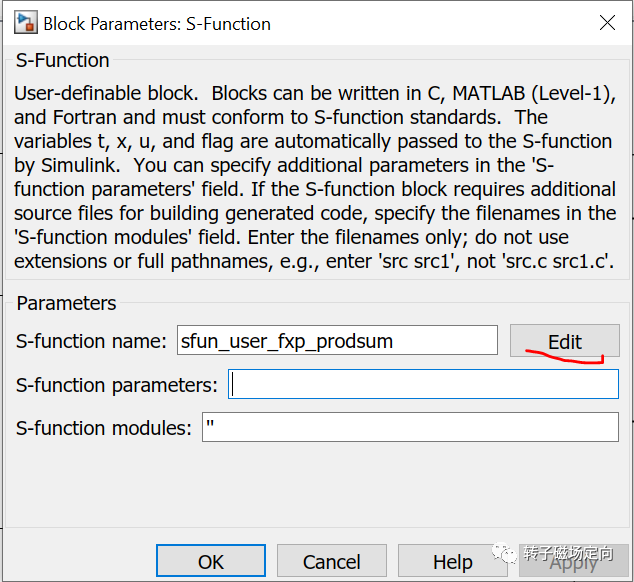634x582 pixels.
Task: Click the S-function name input field
Action: 337,341
